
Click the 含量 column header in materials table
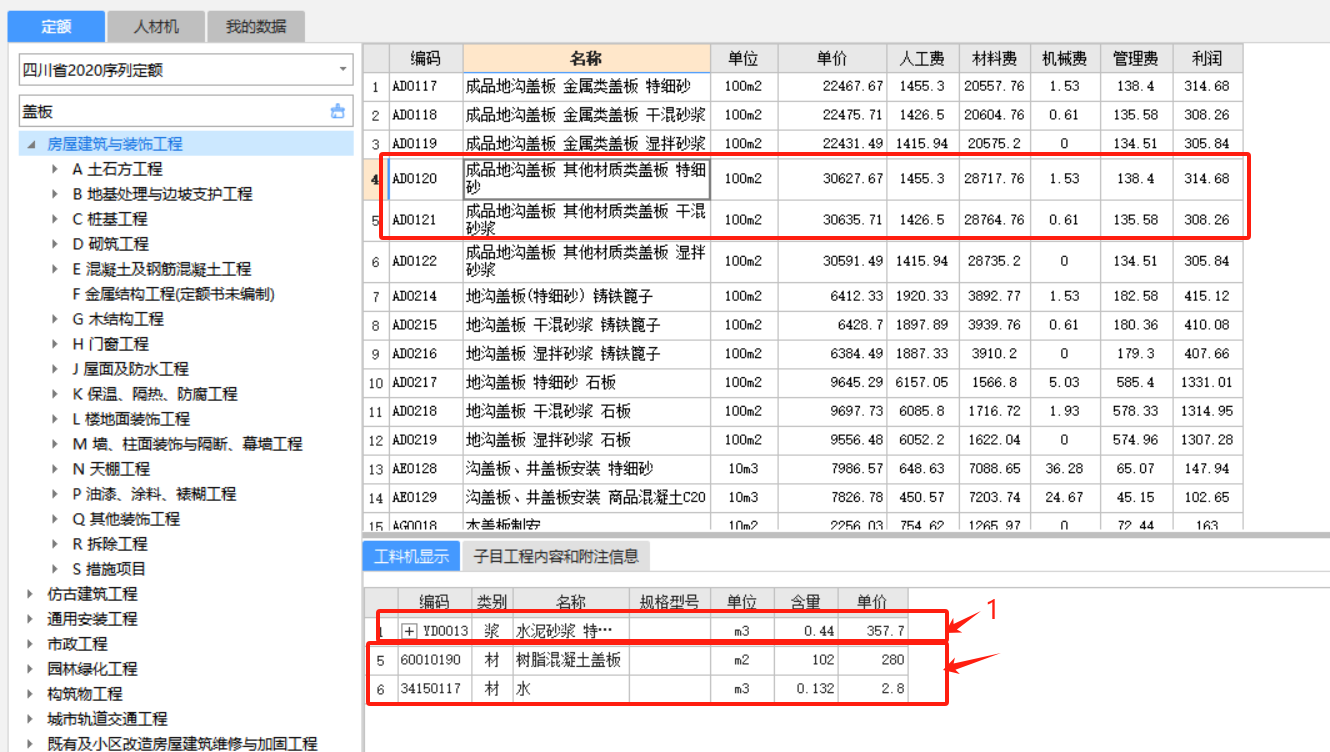click(x=806, y=602)
